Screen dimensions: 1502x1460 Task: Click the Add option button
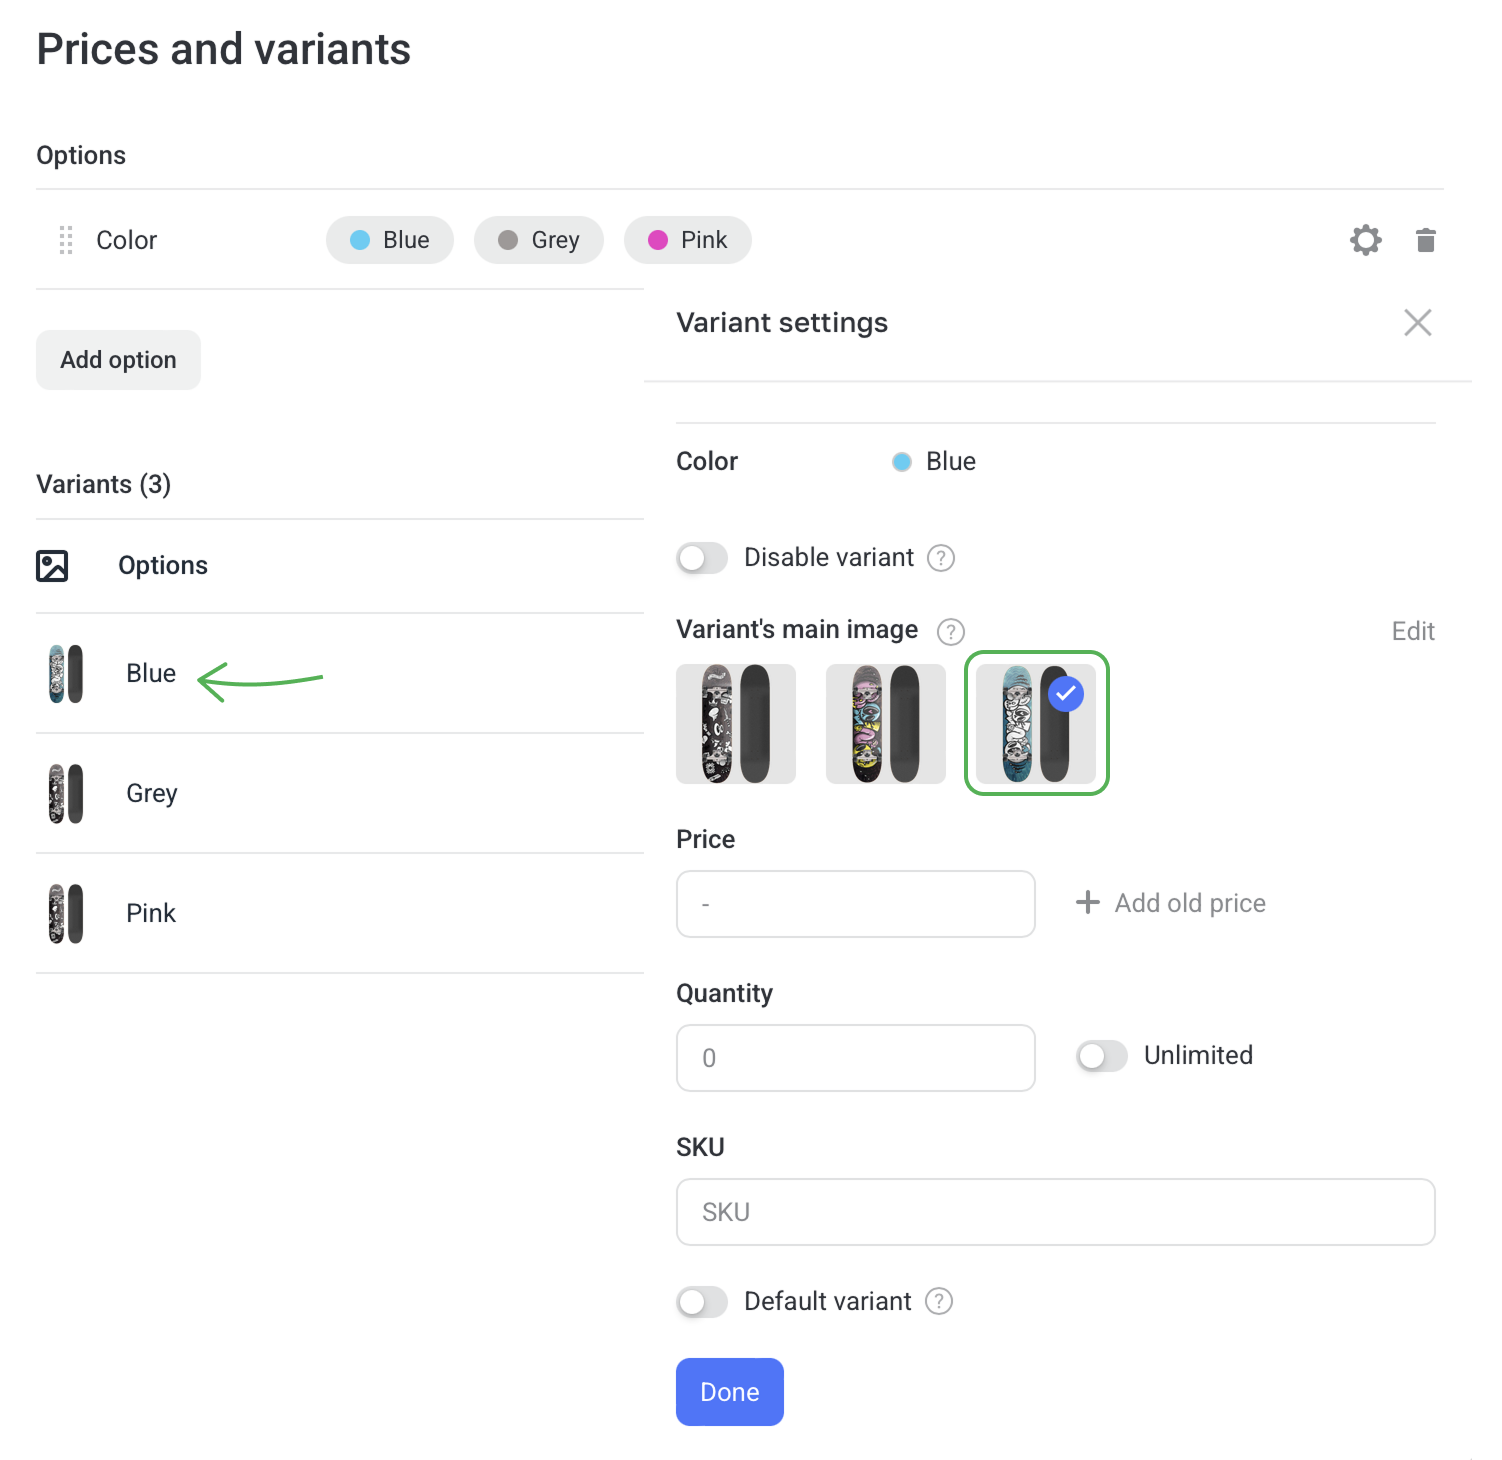coord(118,360)
